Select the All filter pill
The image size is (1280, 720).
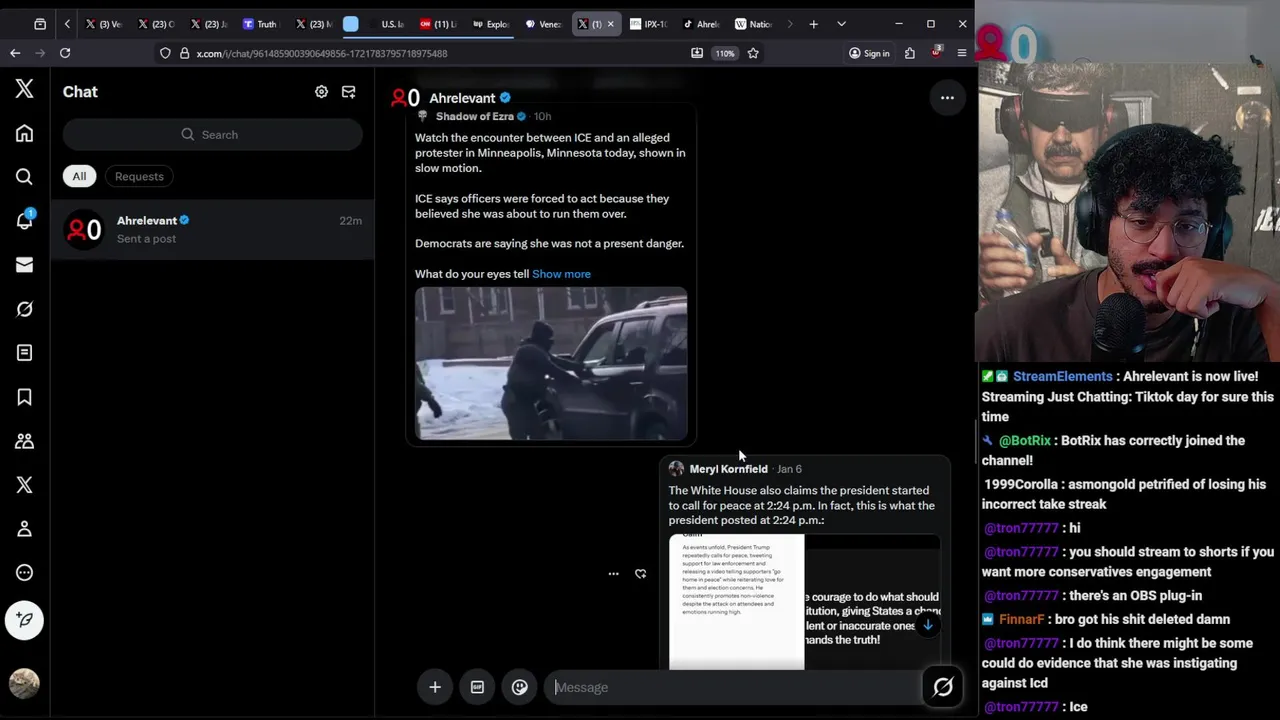tap(79, 176)
